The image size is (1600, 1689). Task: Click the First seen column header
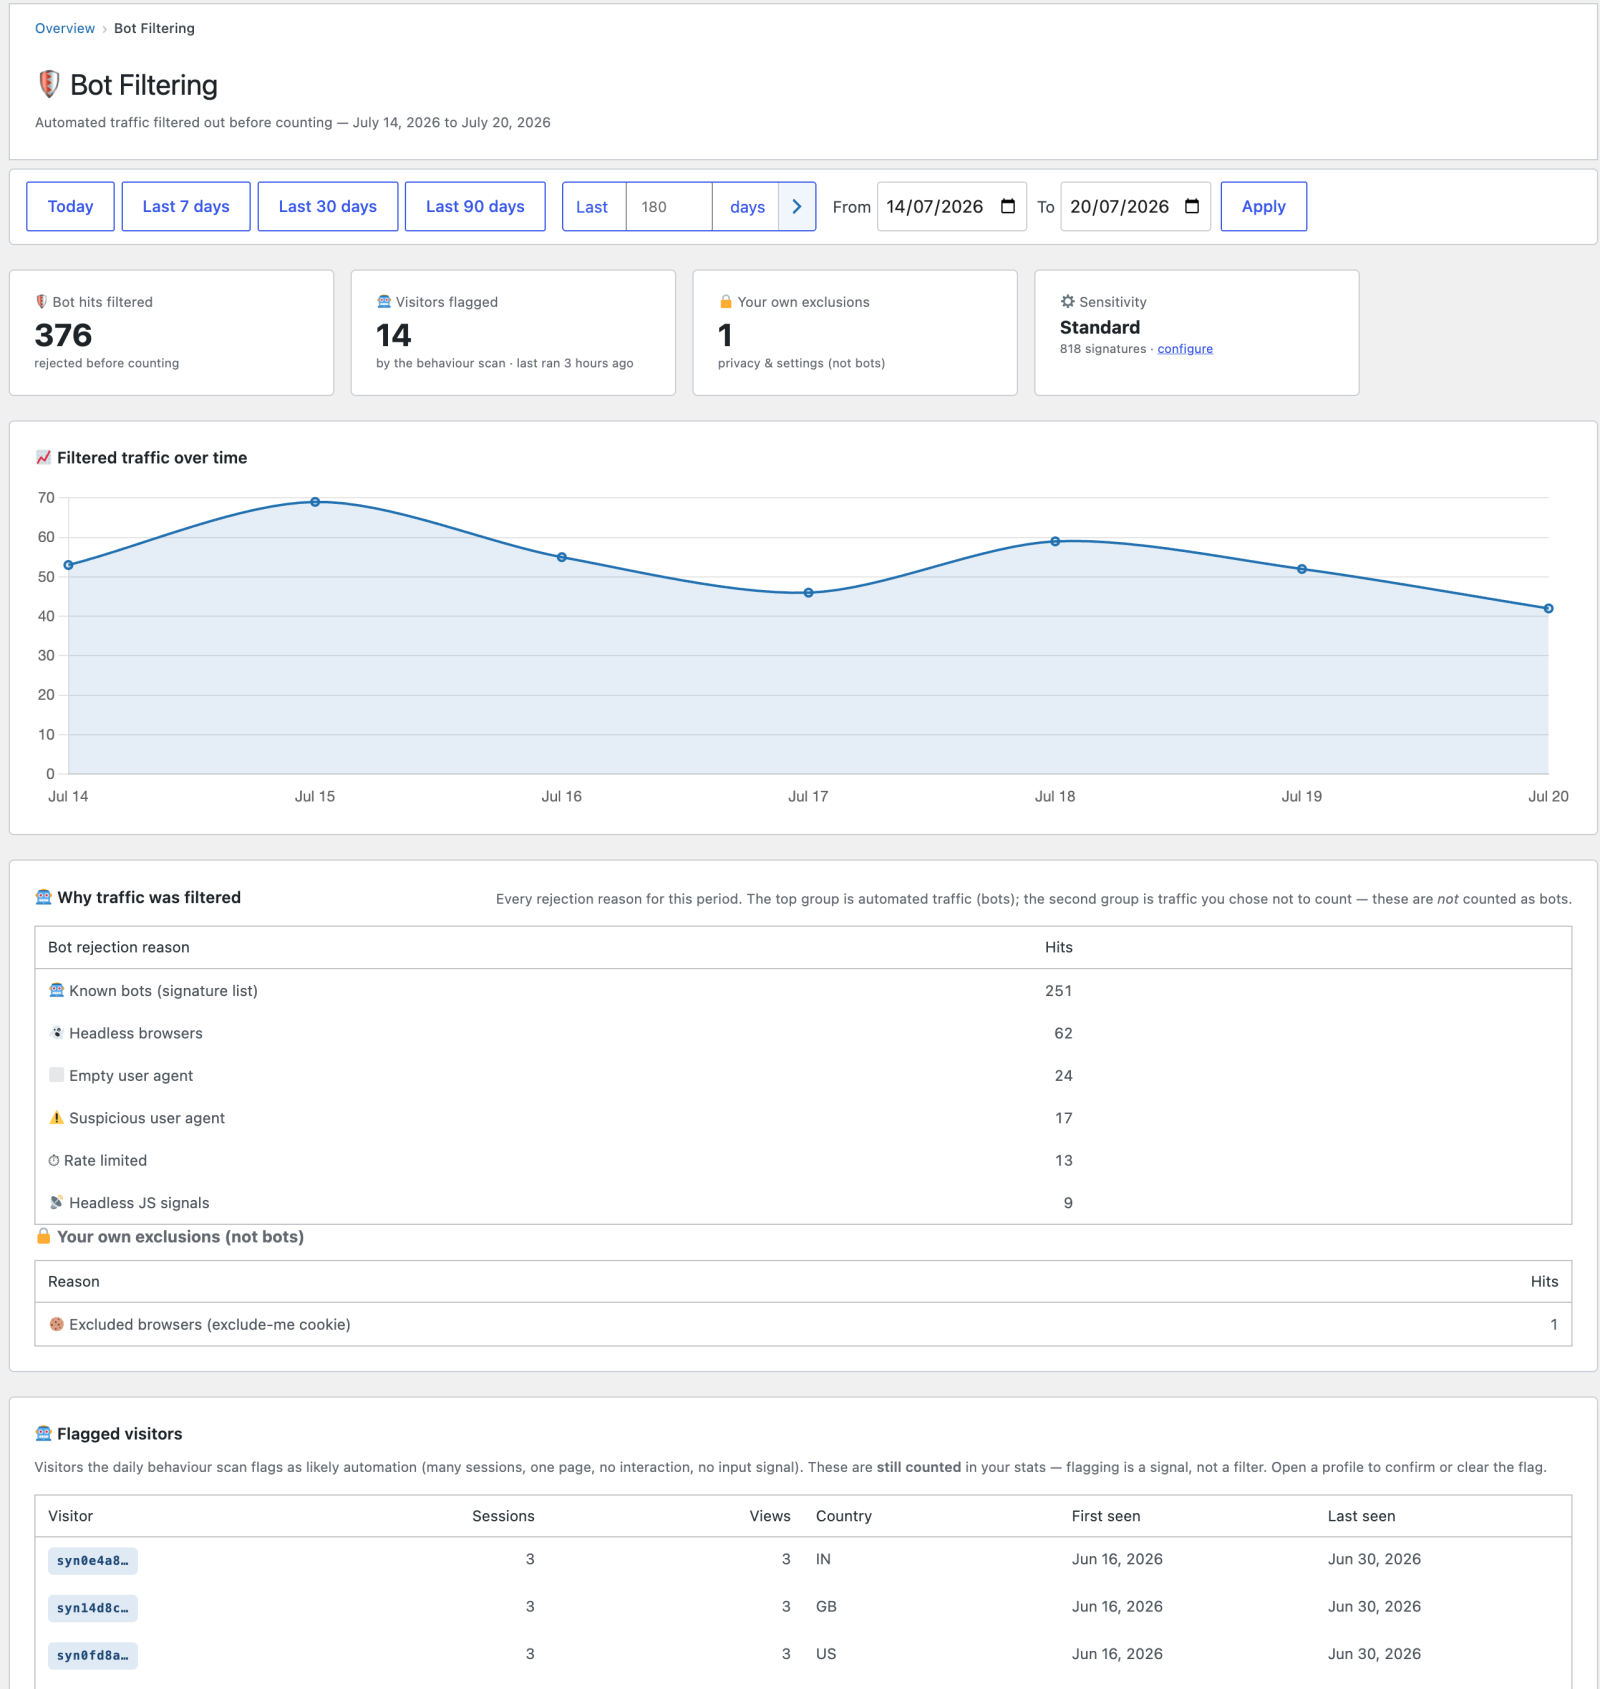point(1106,1516)
